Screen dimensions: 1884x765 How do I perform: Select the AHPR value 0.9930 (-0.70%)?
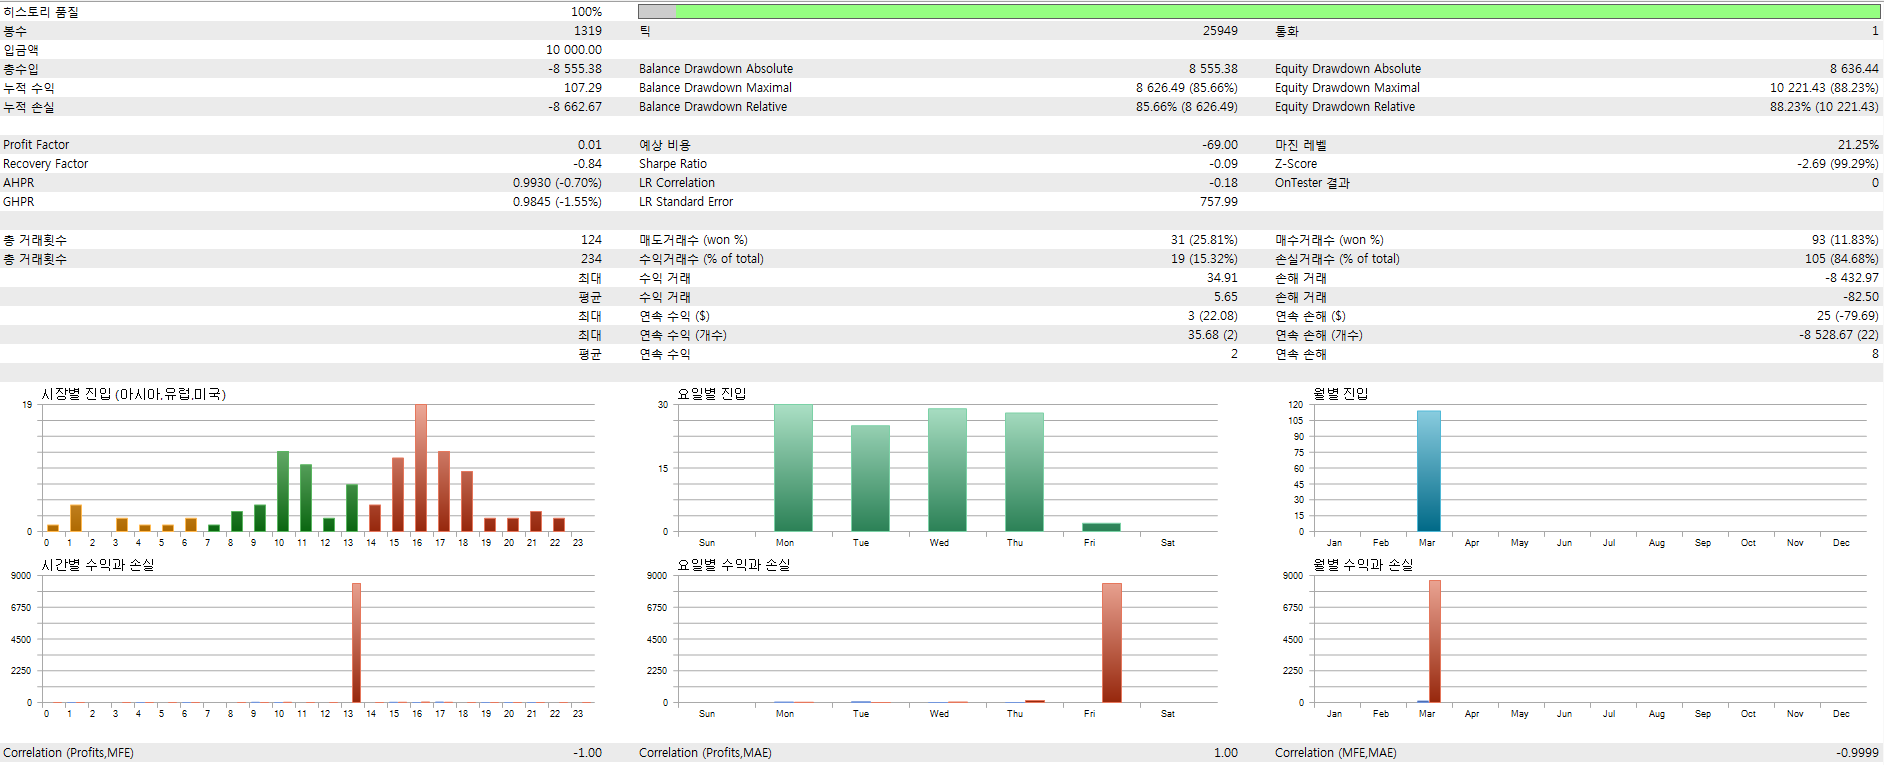557,183
